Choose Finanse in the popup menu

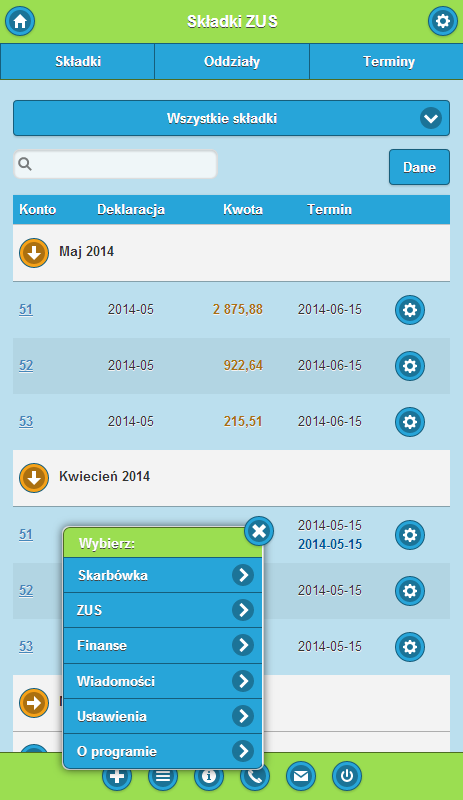[x=163, y=645]
